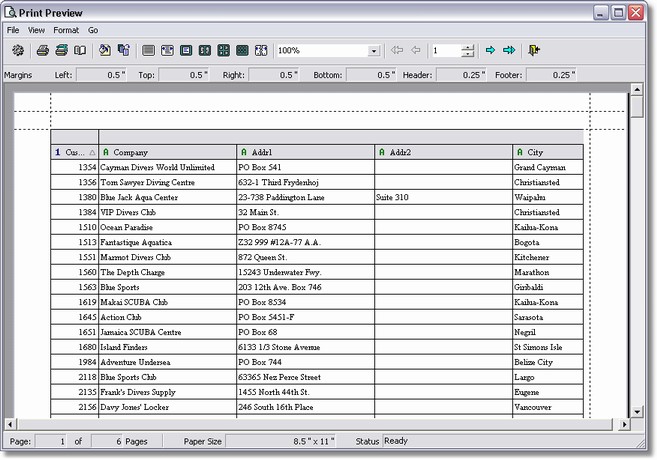Viewport: 657px width, 460px height.
Task: Go to next page with green arrow
Action: tap(490, 50)
